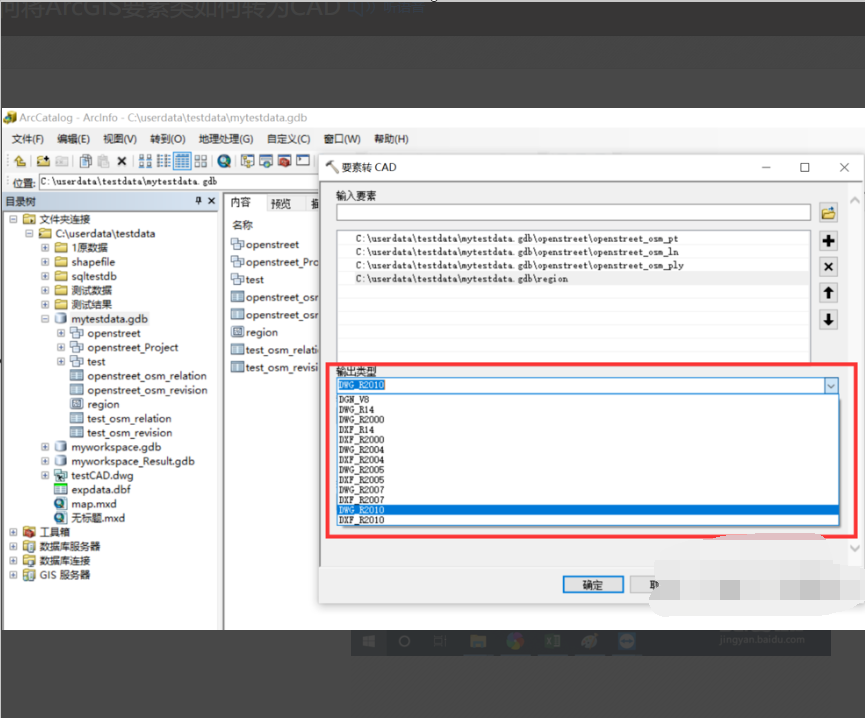The height and width of the screenshot is (718, 865).
Task: Open the 自定义(C) menu
Action: click(x=288, y=139)
